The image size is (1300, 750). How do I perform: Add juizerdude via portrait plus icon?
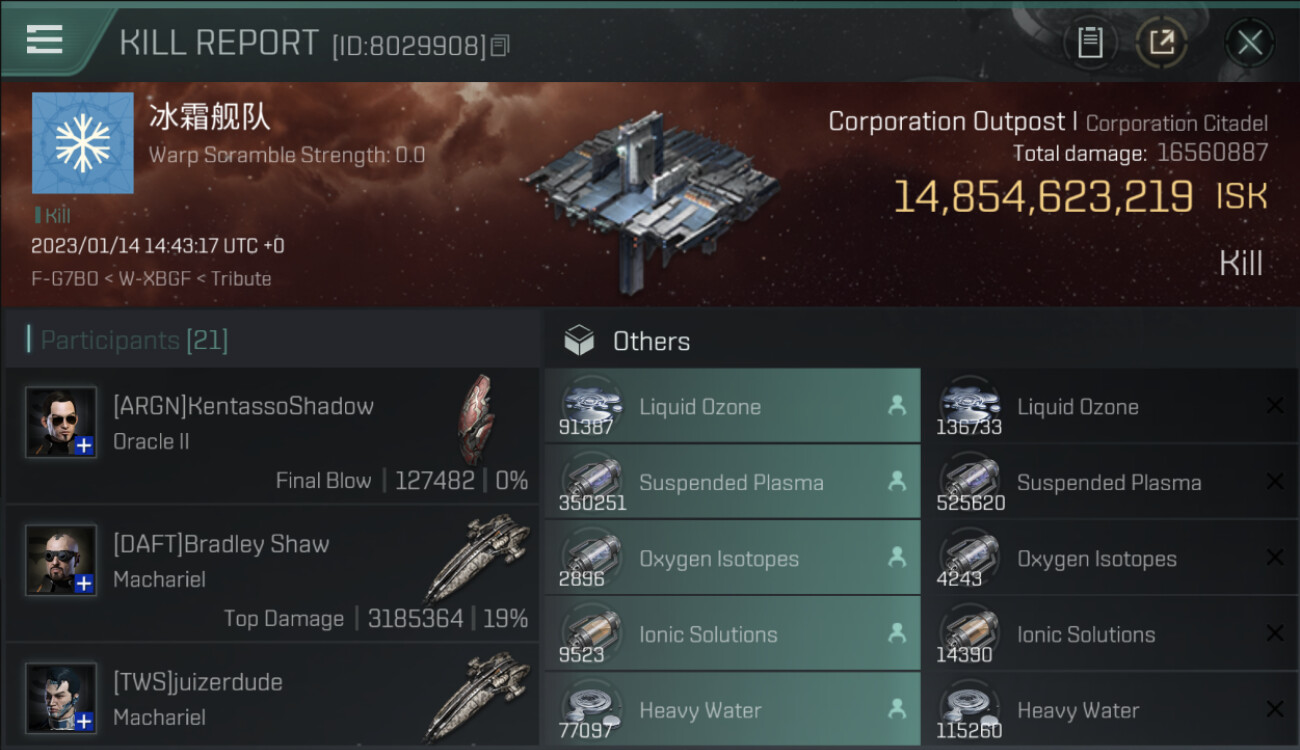point(84,721)
